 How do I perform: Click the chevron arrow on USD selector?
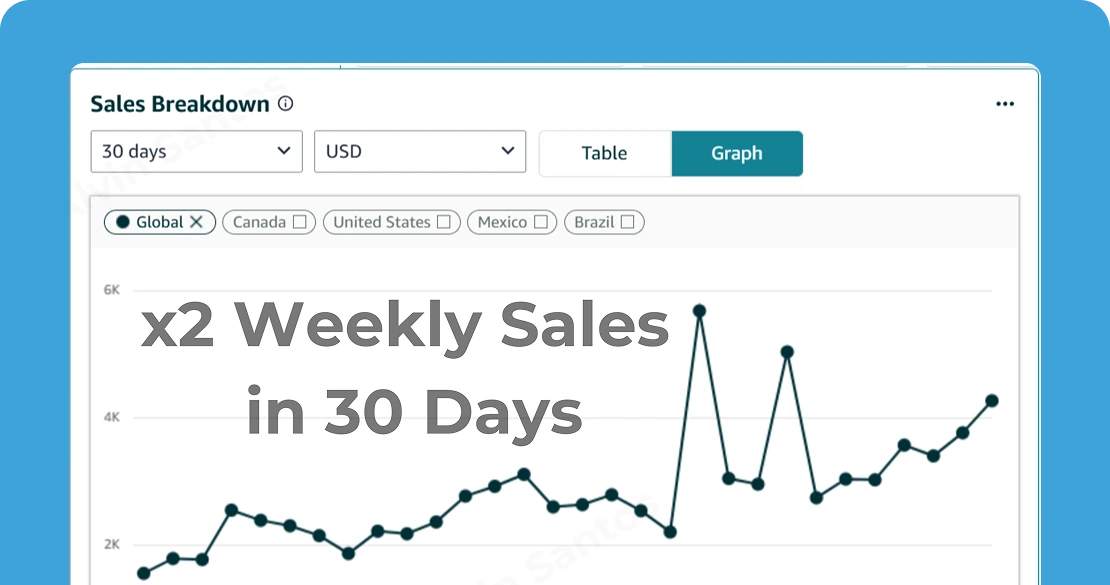tap(507, 151)
